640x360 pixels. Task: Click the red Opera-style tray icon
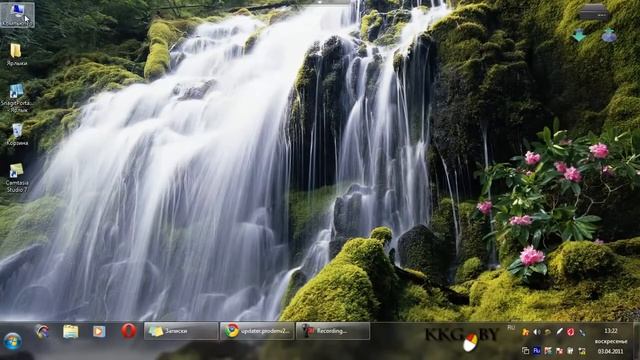(x=570, y=332)
